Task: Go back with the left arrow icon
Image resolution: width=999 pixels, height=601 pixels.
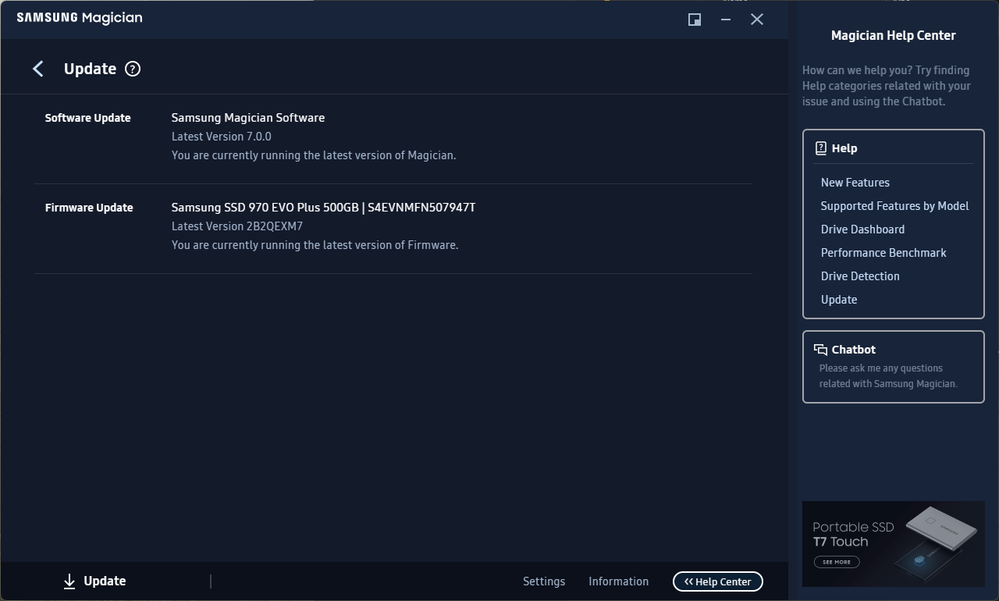Action: point(38,69)
